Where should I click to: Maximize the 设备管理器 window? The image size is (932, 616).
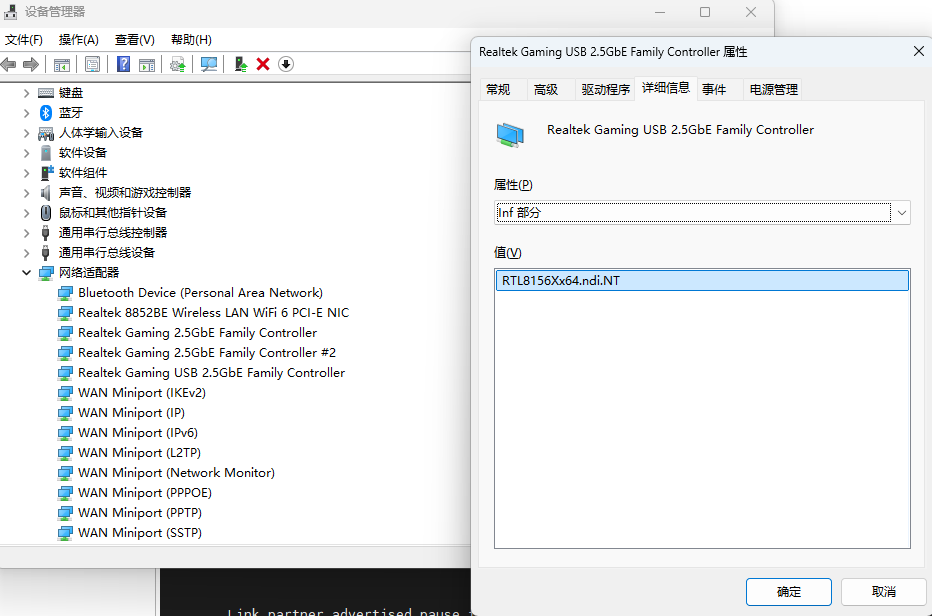tap(705, 12)
